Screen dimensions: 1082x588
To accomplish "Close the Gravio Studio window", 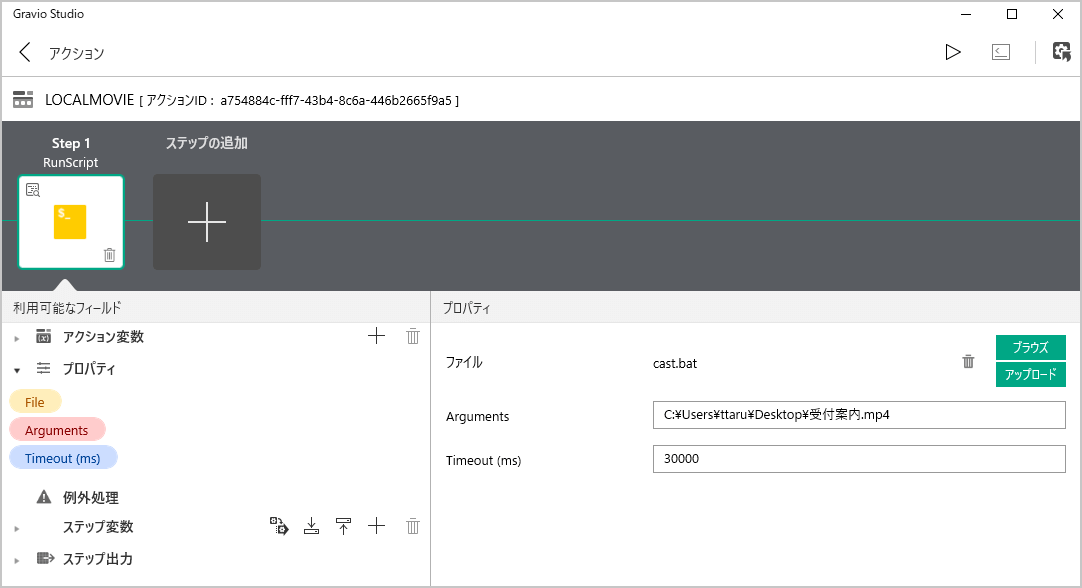I will [x=1058, y=14].
